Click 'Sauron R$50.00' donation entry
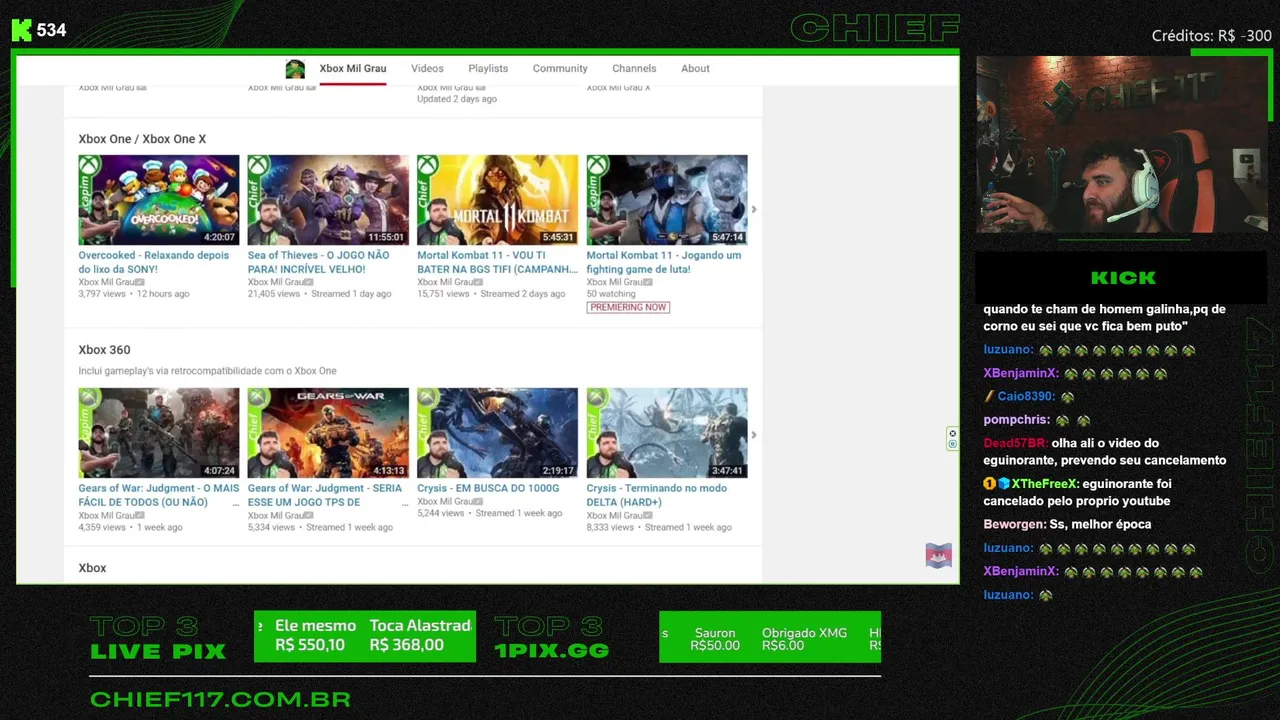The width and height of the screenshot is (1280, 720). pyautogui.click(x=715, y=639)
